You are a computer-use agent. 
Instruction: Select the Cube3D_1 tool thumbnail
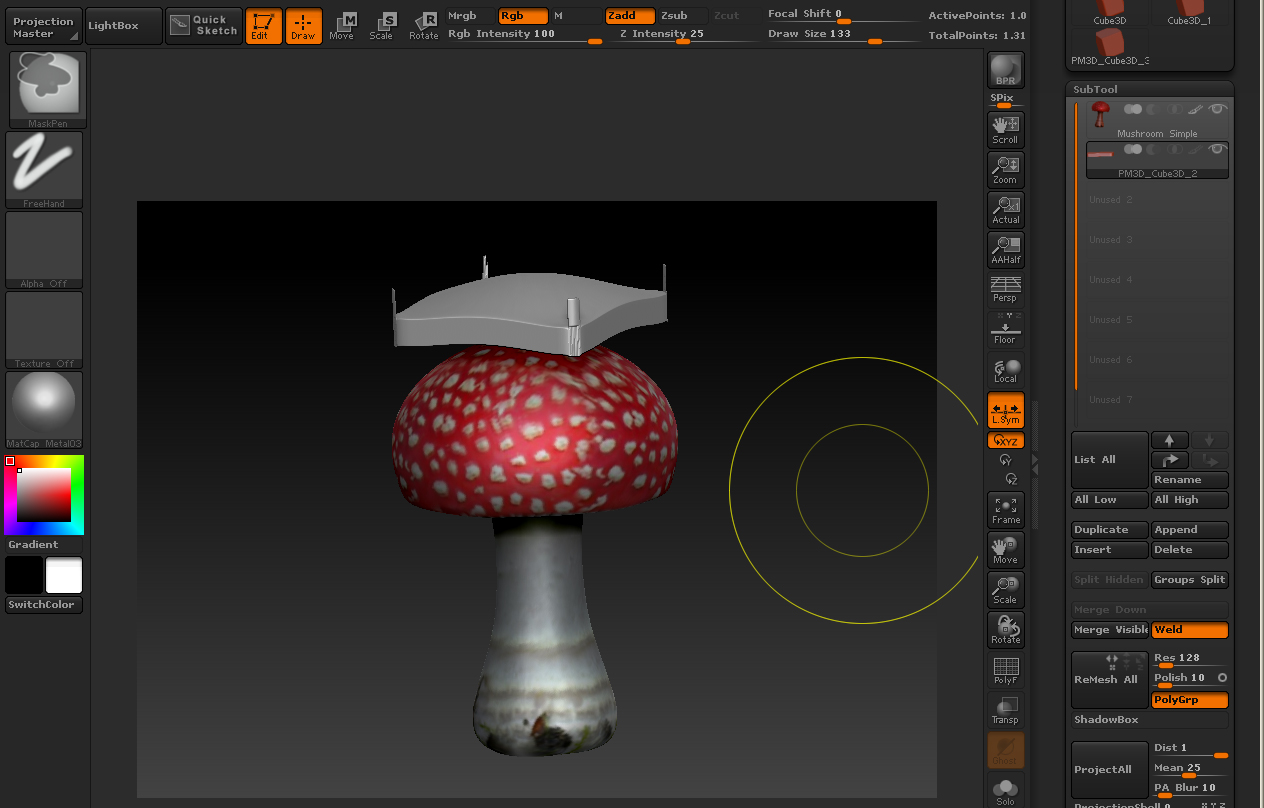[1189, 14]
